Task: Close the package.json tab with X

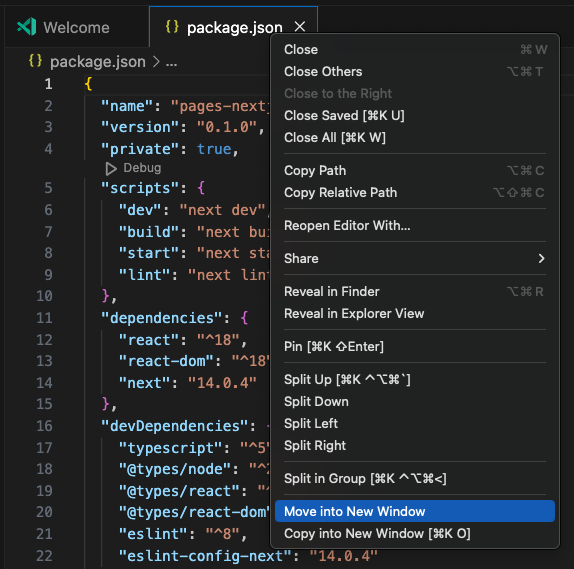Action: point(300,26)
